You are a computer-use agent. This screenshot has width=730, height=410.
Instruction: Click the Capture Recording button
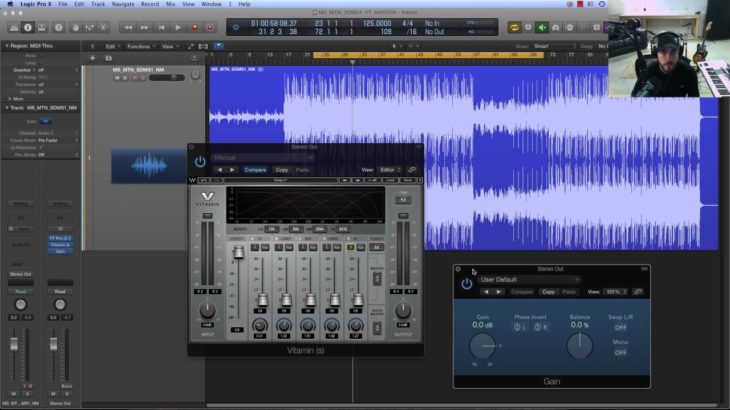[x=210, y=27]
